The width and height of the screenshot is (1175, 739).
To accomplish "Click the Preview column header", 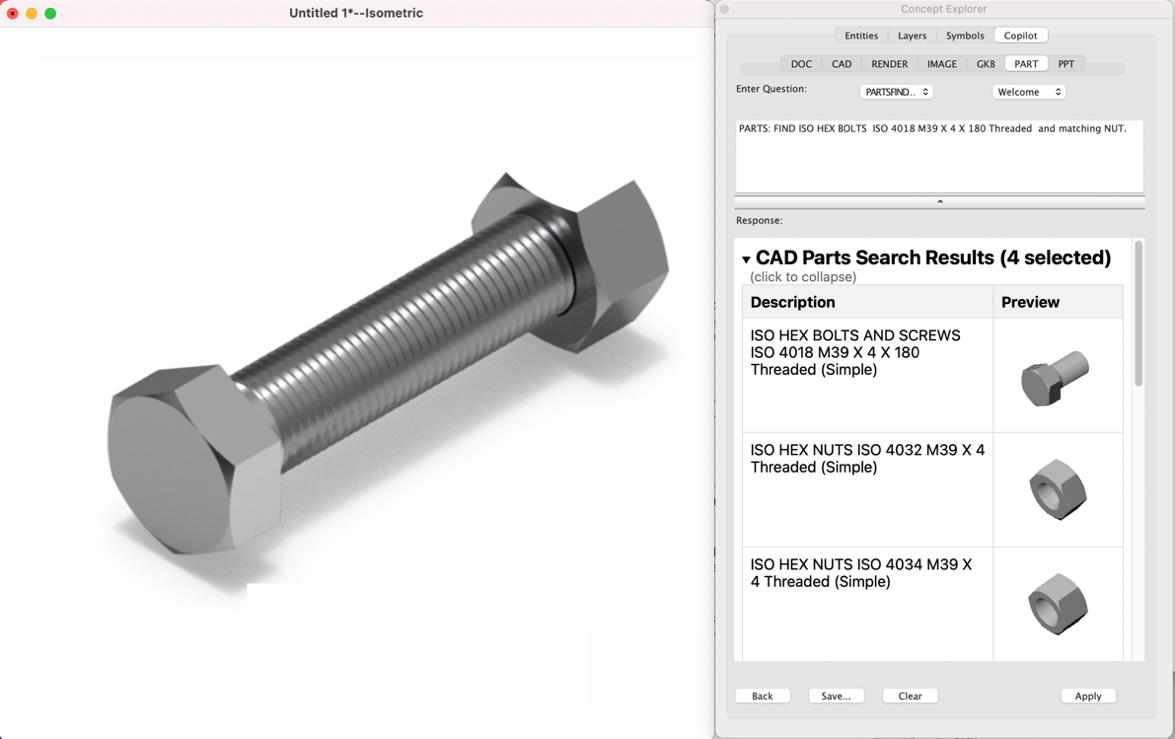I will (x=1058, y=302).
